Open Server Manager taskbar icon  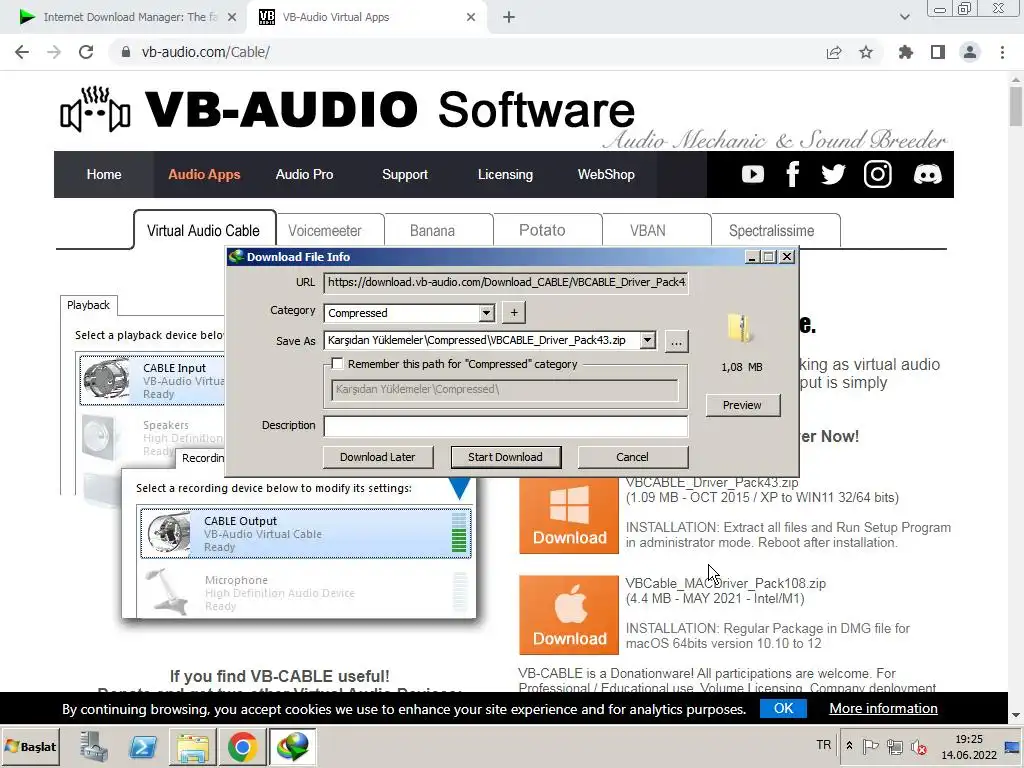pos(94,746)
